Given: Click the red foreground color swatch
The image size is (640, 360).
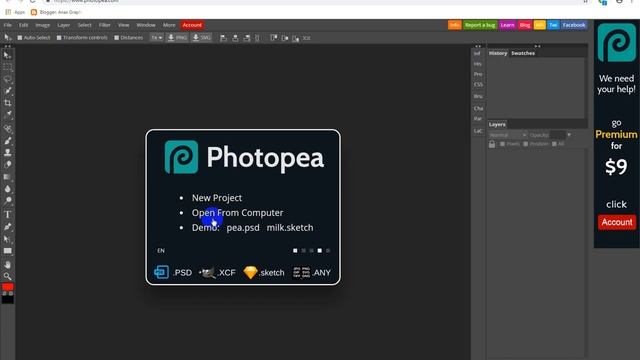Looking at the screenshot, I should pos(7,287).
